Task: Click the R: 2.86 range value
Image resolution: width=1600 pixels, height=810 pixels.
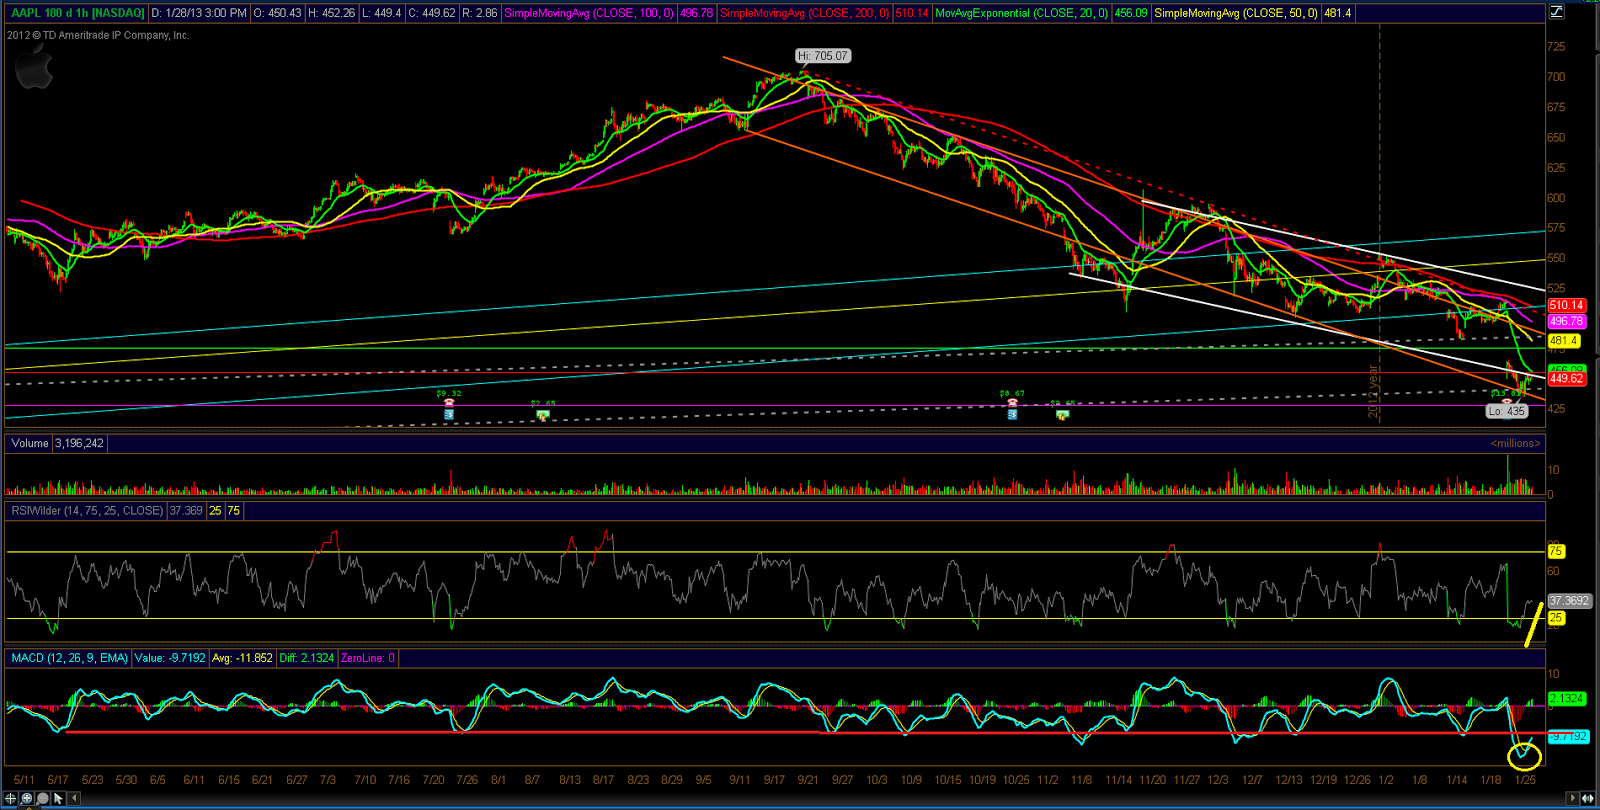Action: [480, 13]
